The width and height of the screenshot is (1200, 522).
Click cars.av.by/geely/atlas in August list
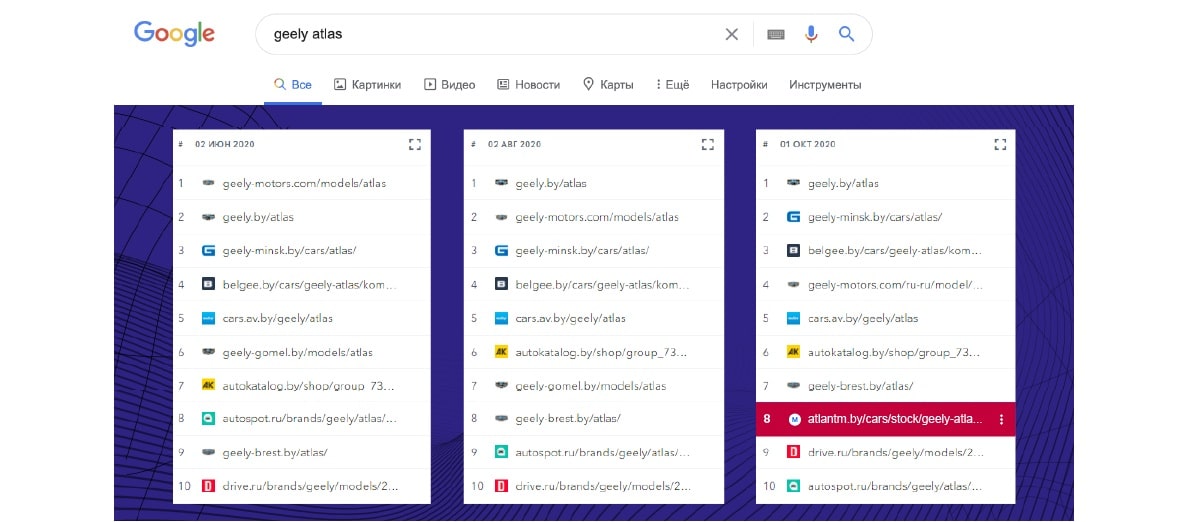(571, 318)
